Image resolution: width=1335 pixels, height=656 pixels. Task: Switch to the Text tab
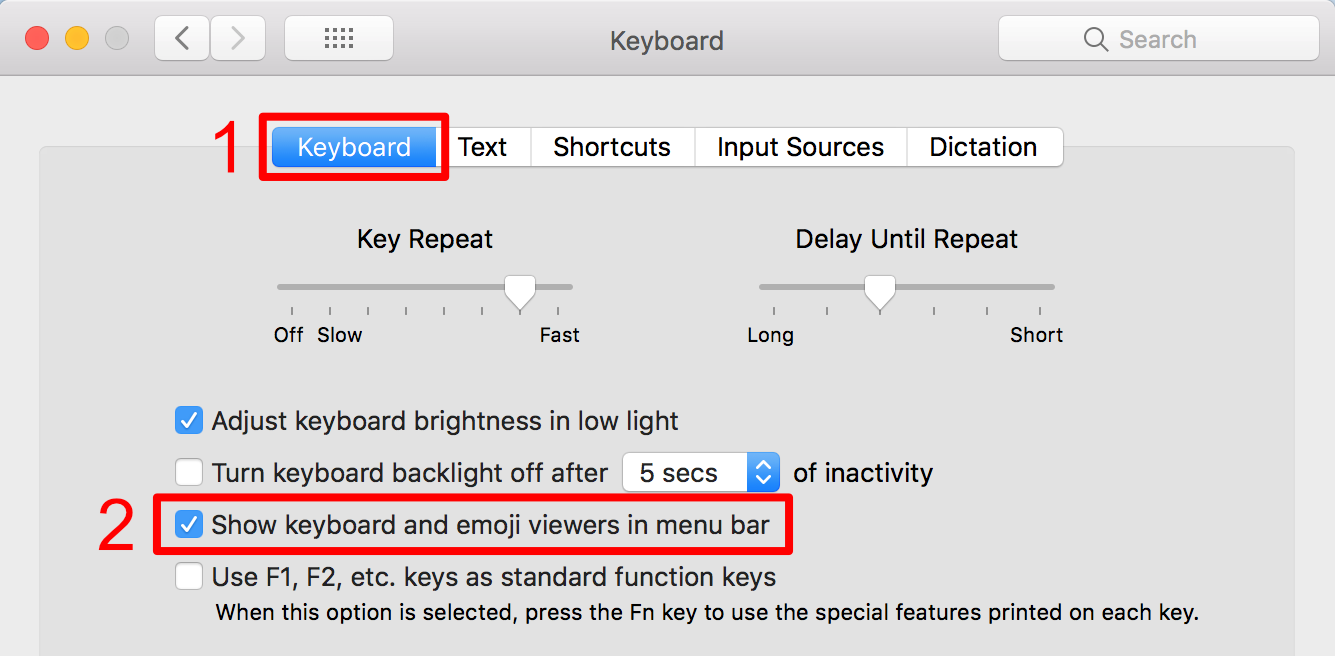point(483,147)
